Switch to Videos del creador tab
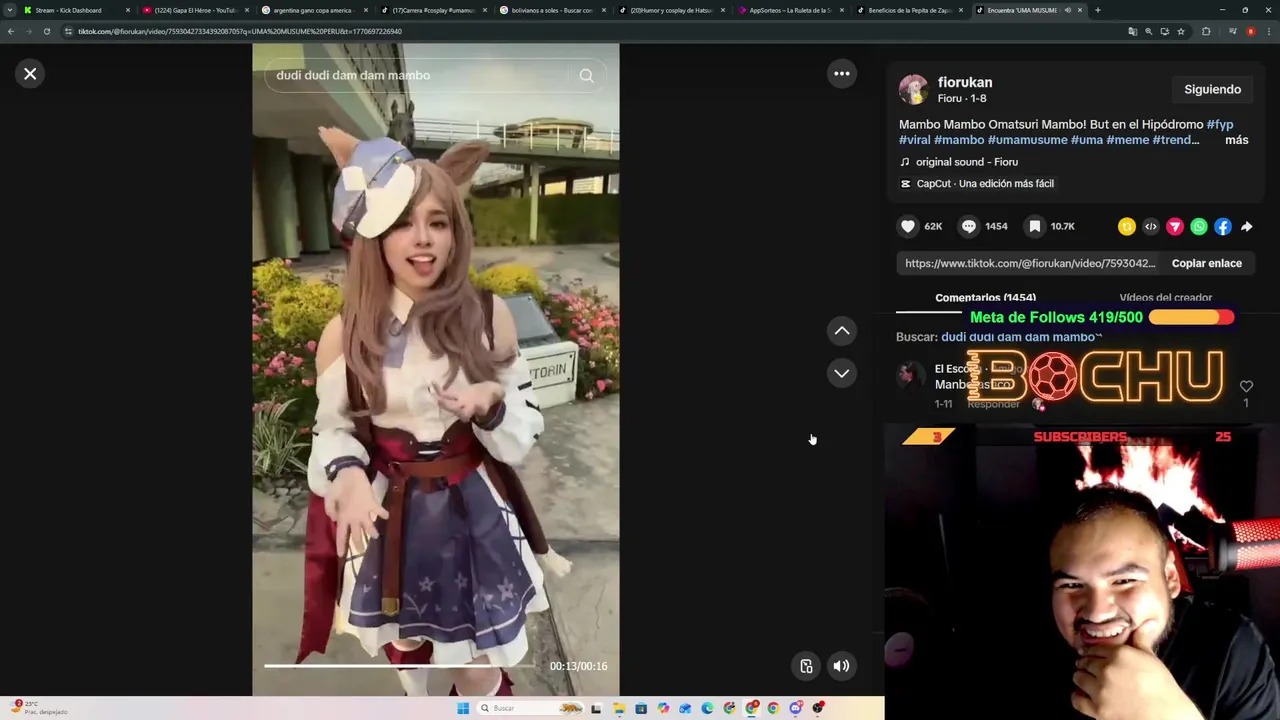The height and width of the screenshot is (720, 1280). (x=1165, y=298)
